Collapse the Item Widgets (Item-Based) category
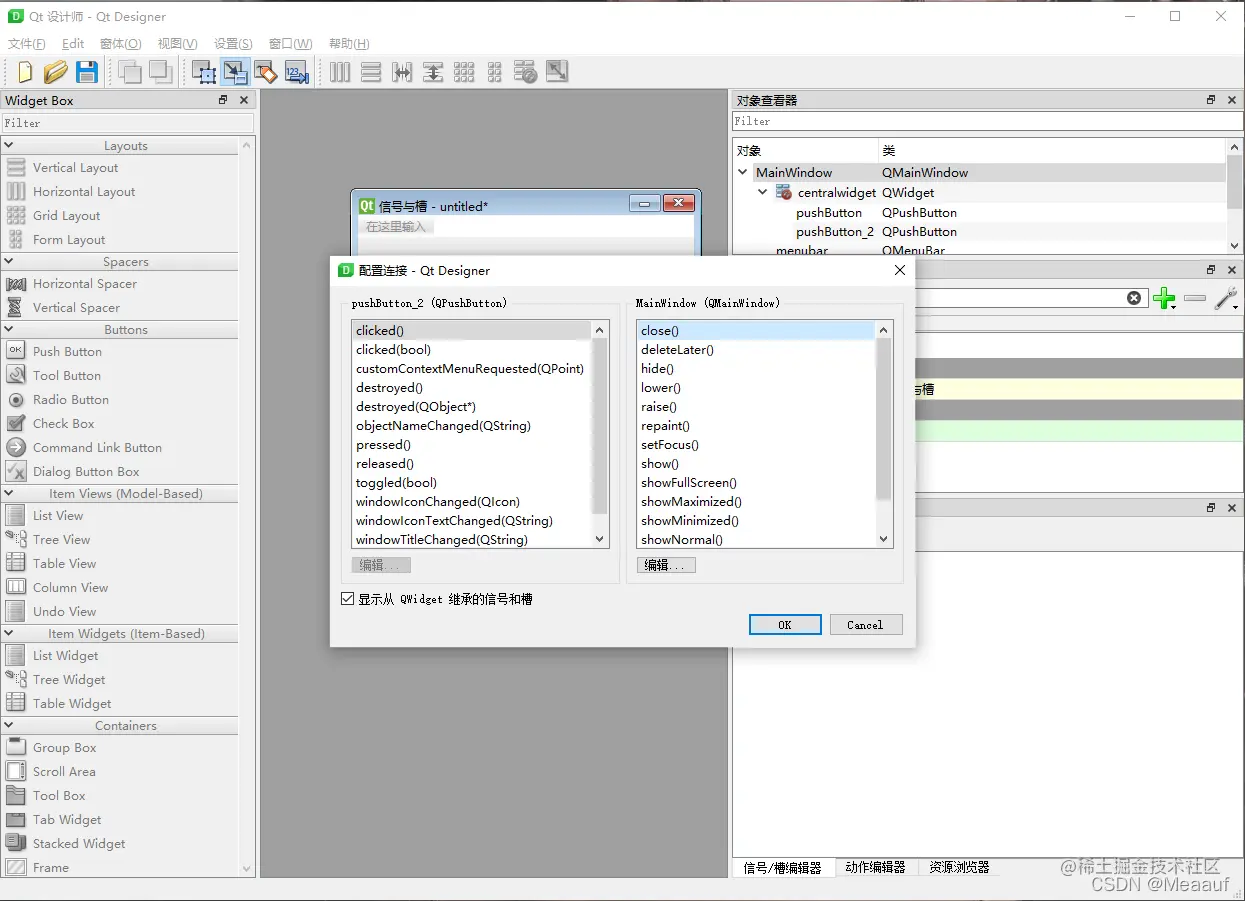The image size is (1245, 901). (x=9, y=634)
